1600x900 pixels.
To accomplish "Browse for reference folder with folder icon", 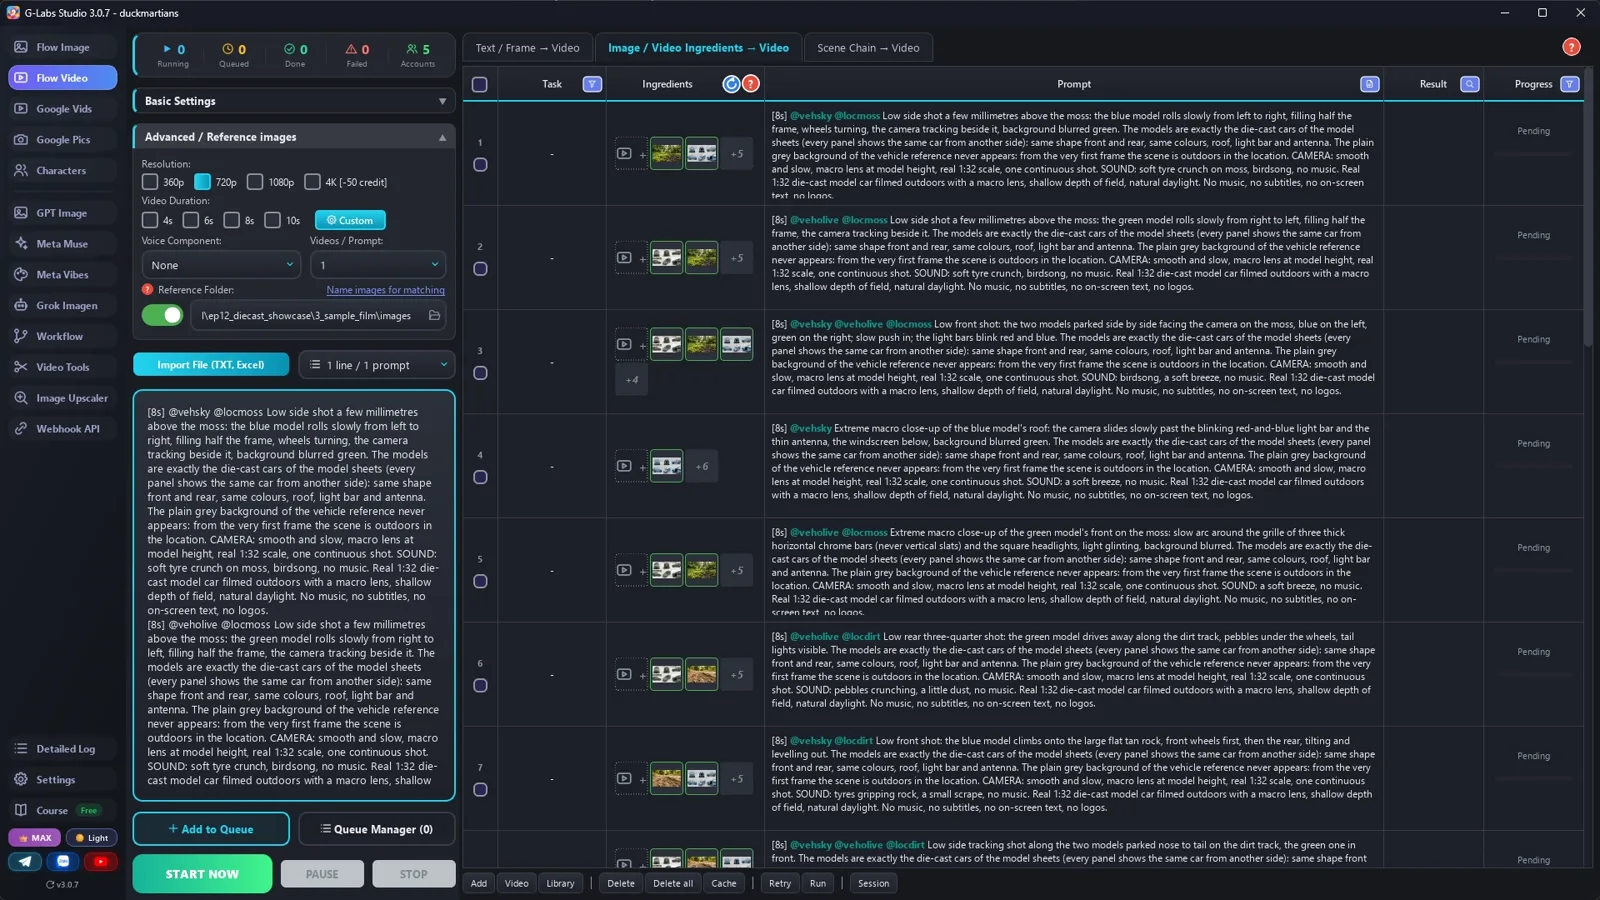I will click(434, 316).
